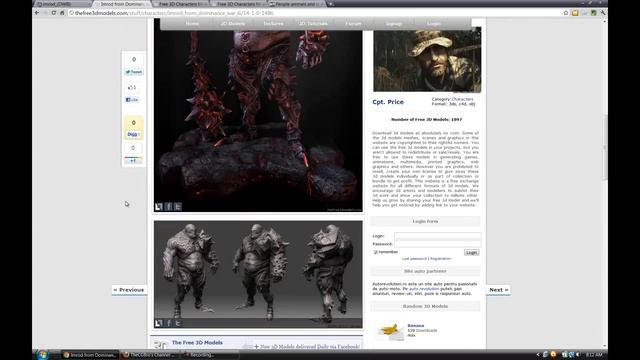Share the top monster image on Facebook
Viewport: 640px width, 360px height.
coord(169,207)
